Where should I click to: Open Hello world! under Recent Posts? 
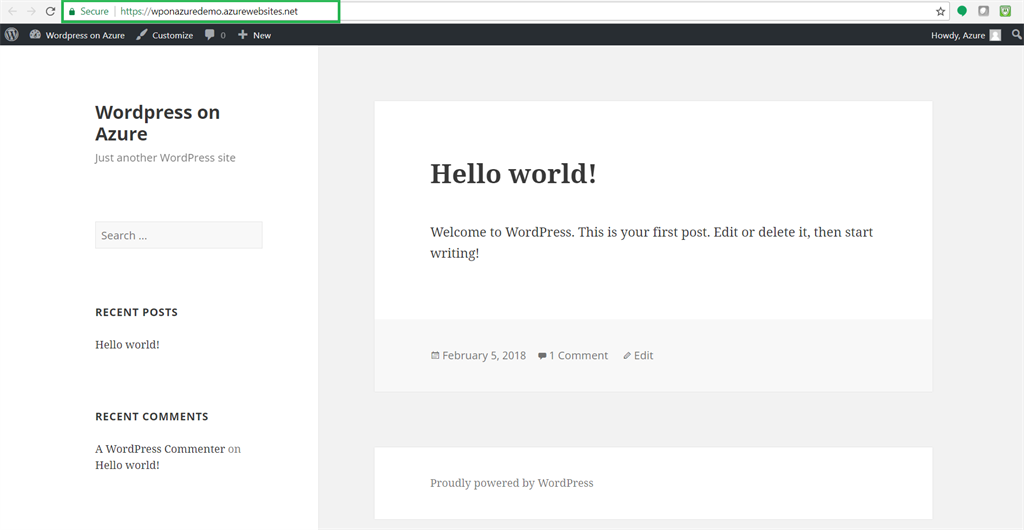pos(127,345)
